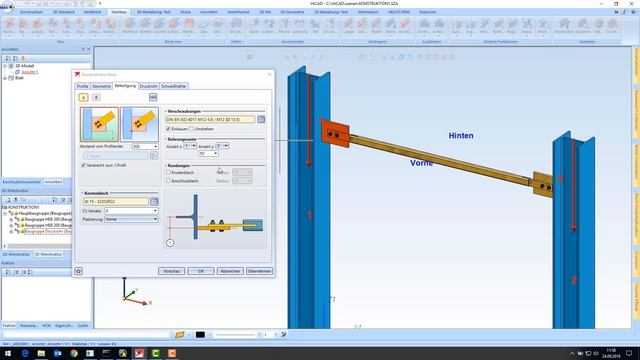Click the Rechteck plate icon in Blech neu group
Screen dimensions: 640x360
[130, 26]
